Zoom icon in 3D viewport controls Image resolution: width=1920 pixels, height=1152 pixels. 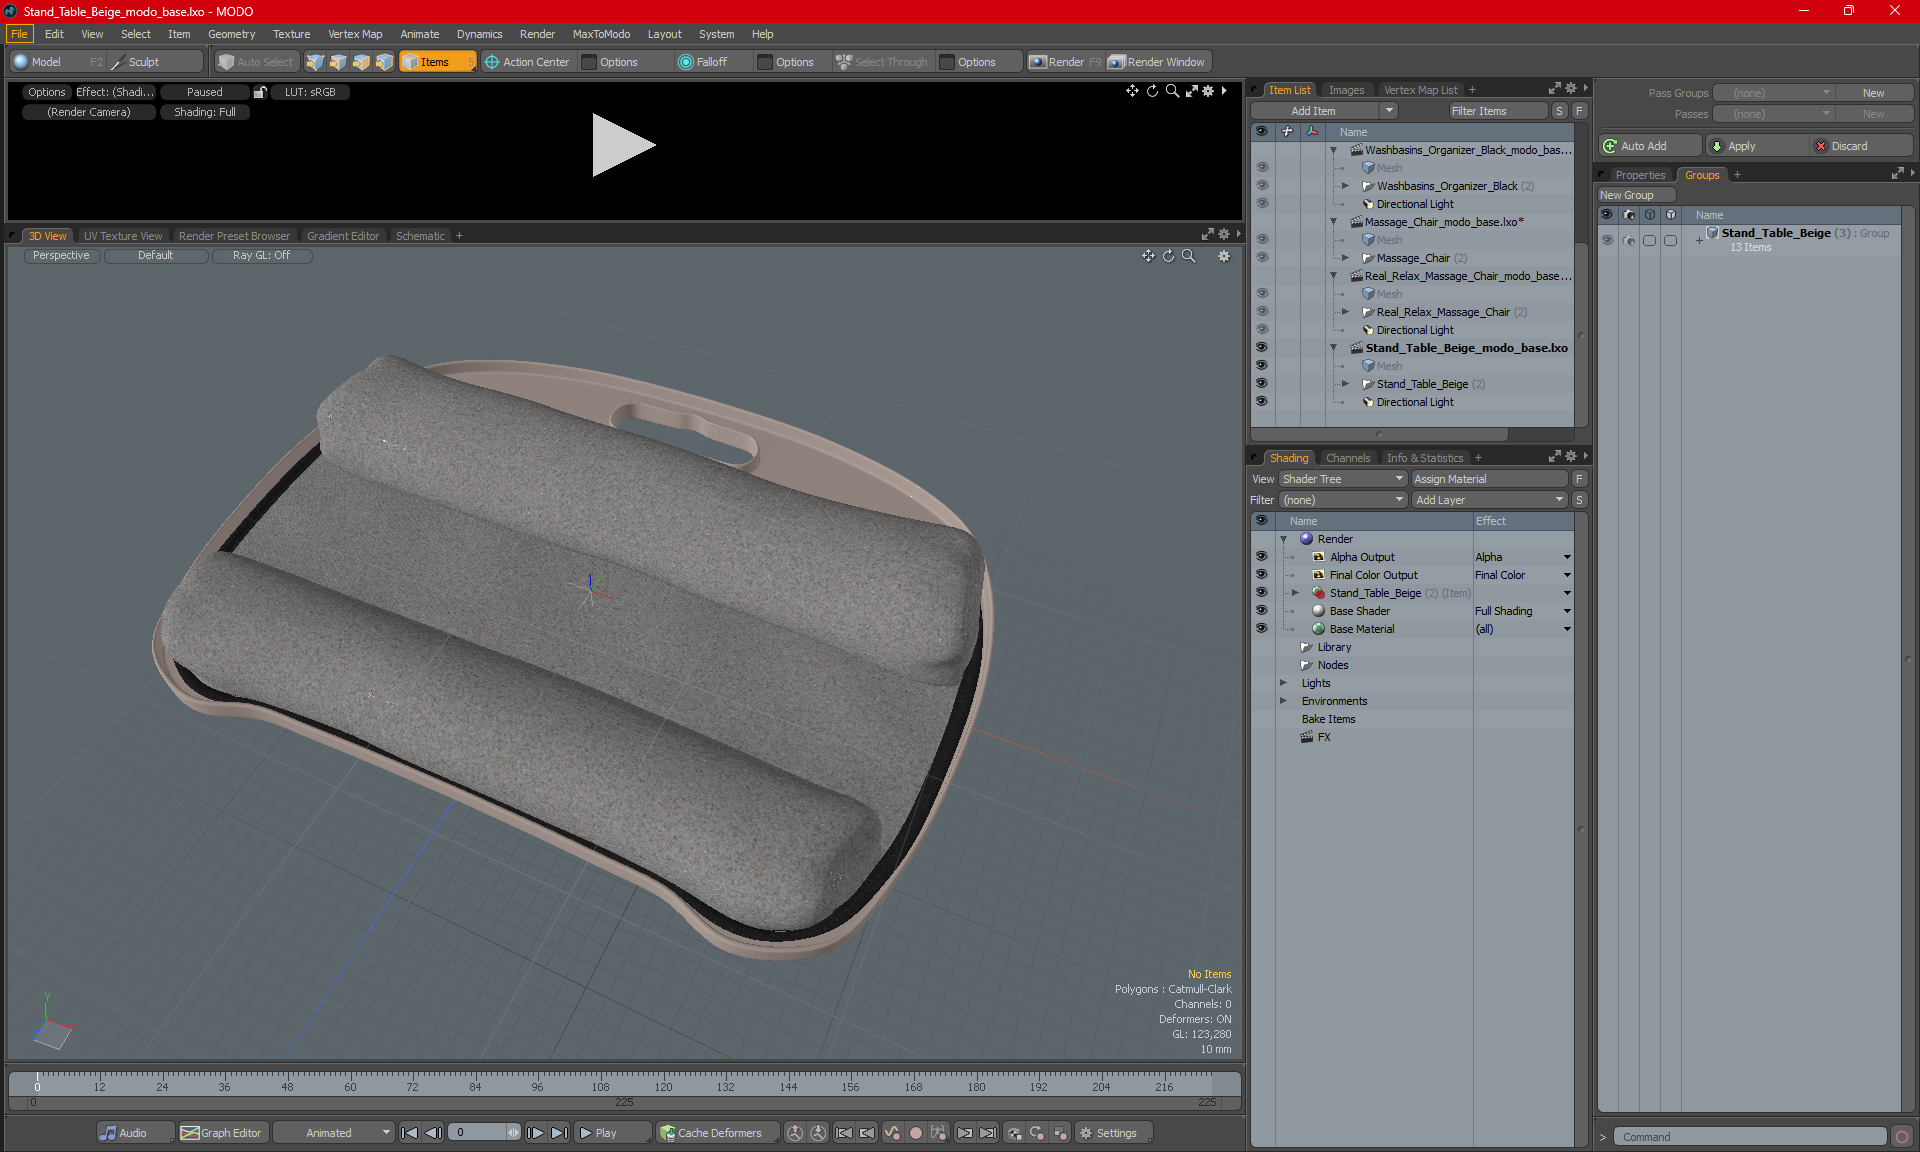(x=1189, y=256)
